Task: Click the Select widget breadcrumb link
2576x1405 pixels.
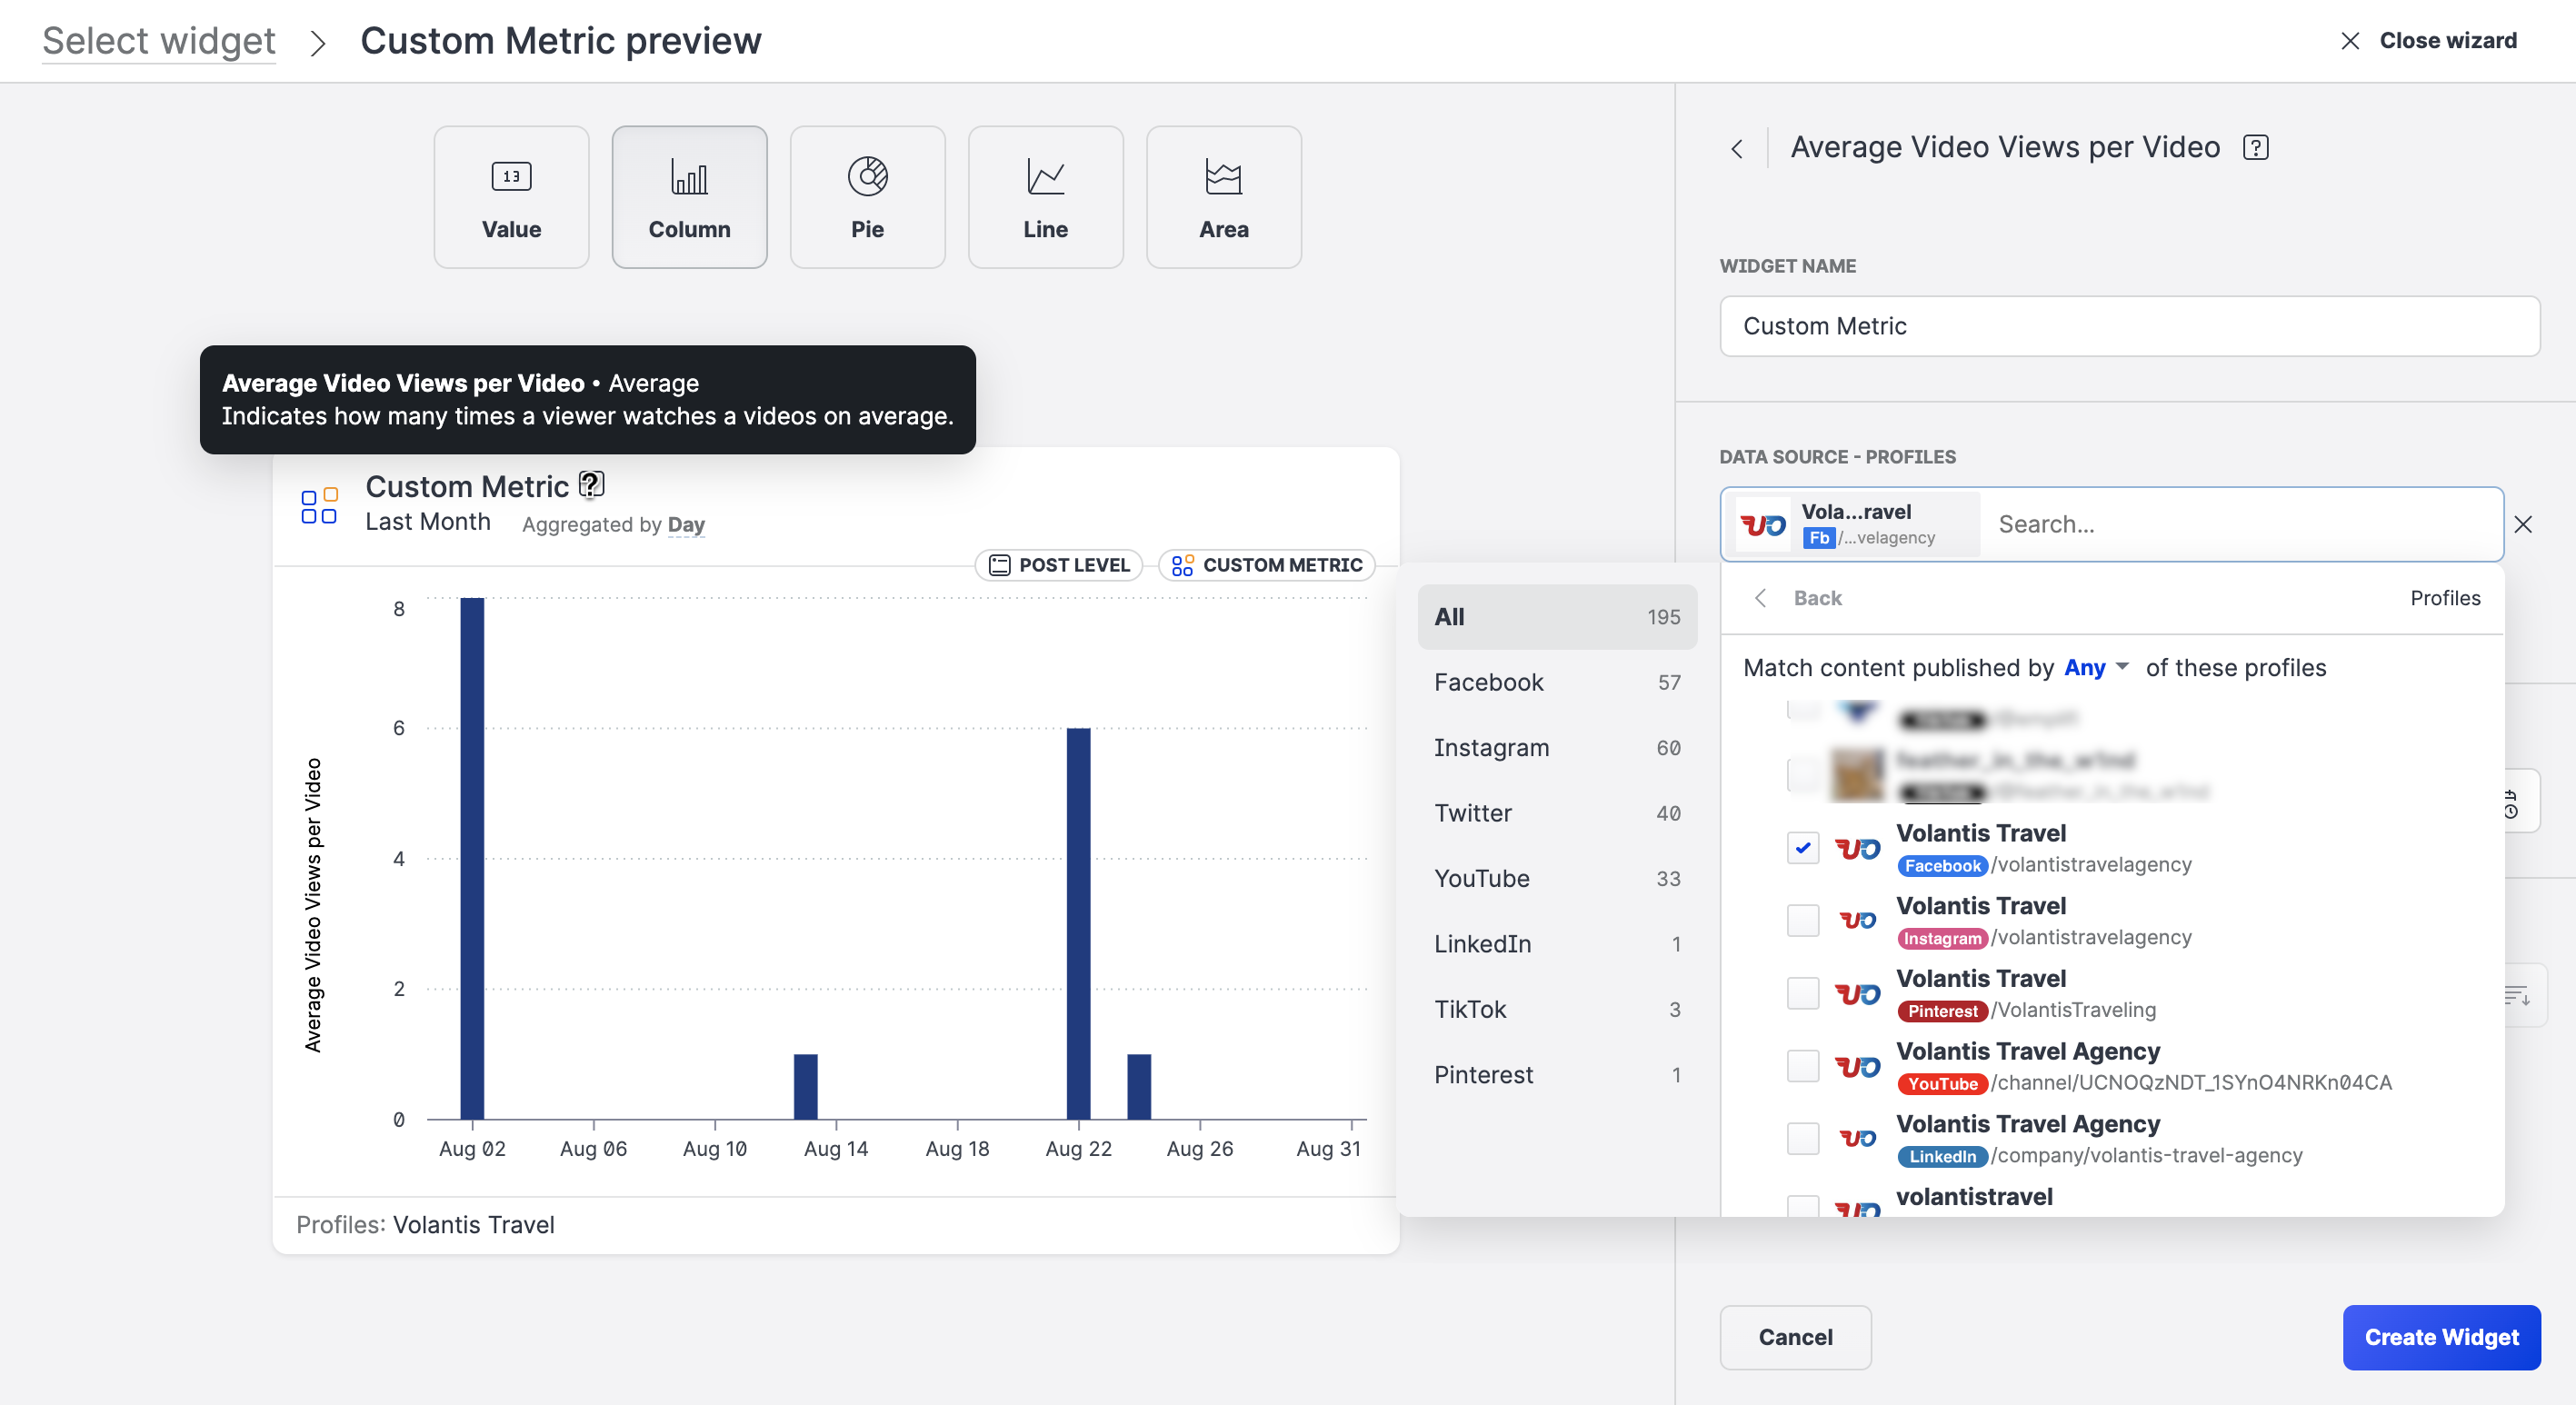Action: pos(158,40)
